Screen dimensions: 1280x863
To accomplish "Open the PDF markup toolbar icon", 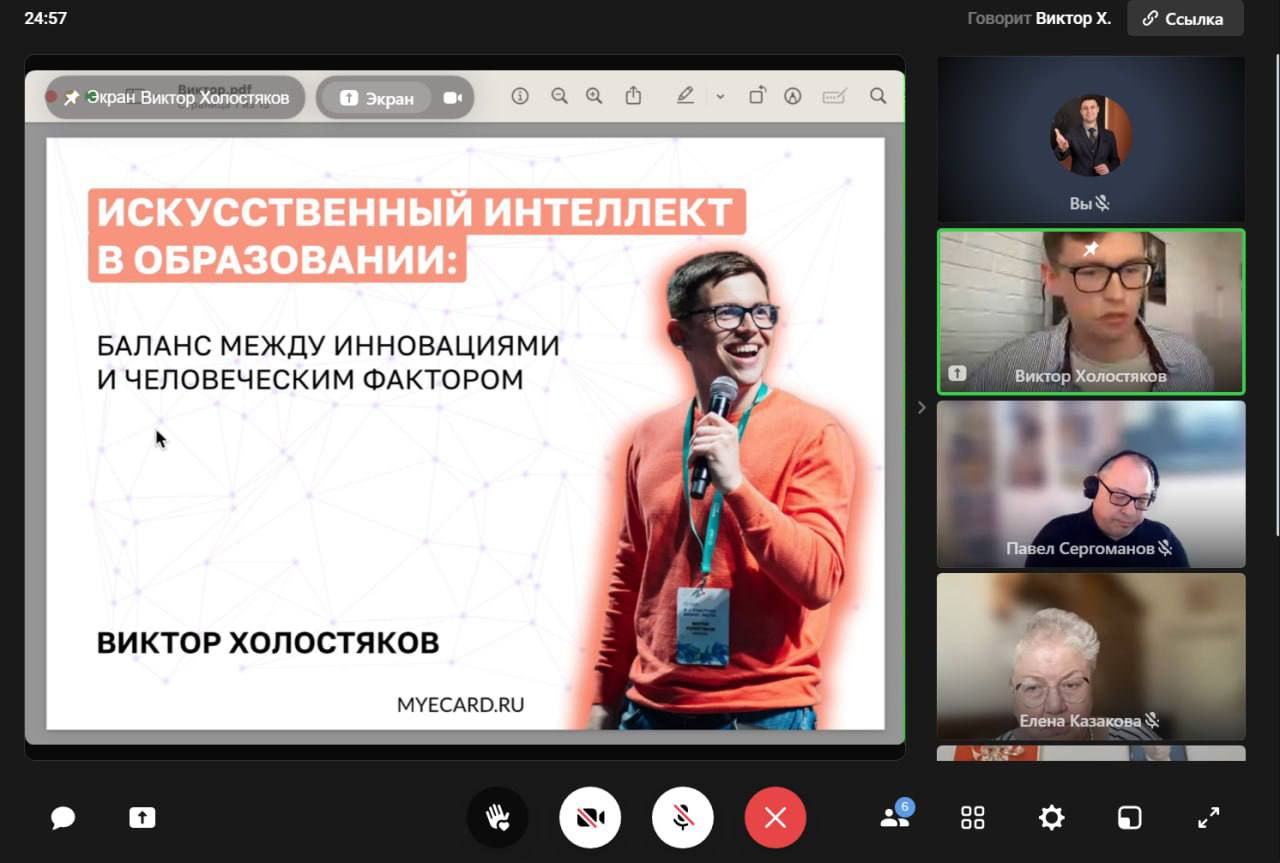I will click(x=793, y=96).
